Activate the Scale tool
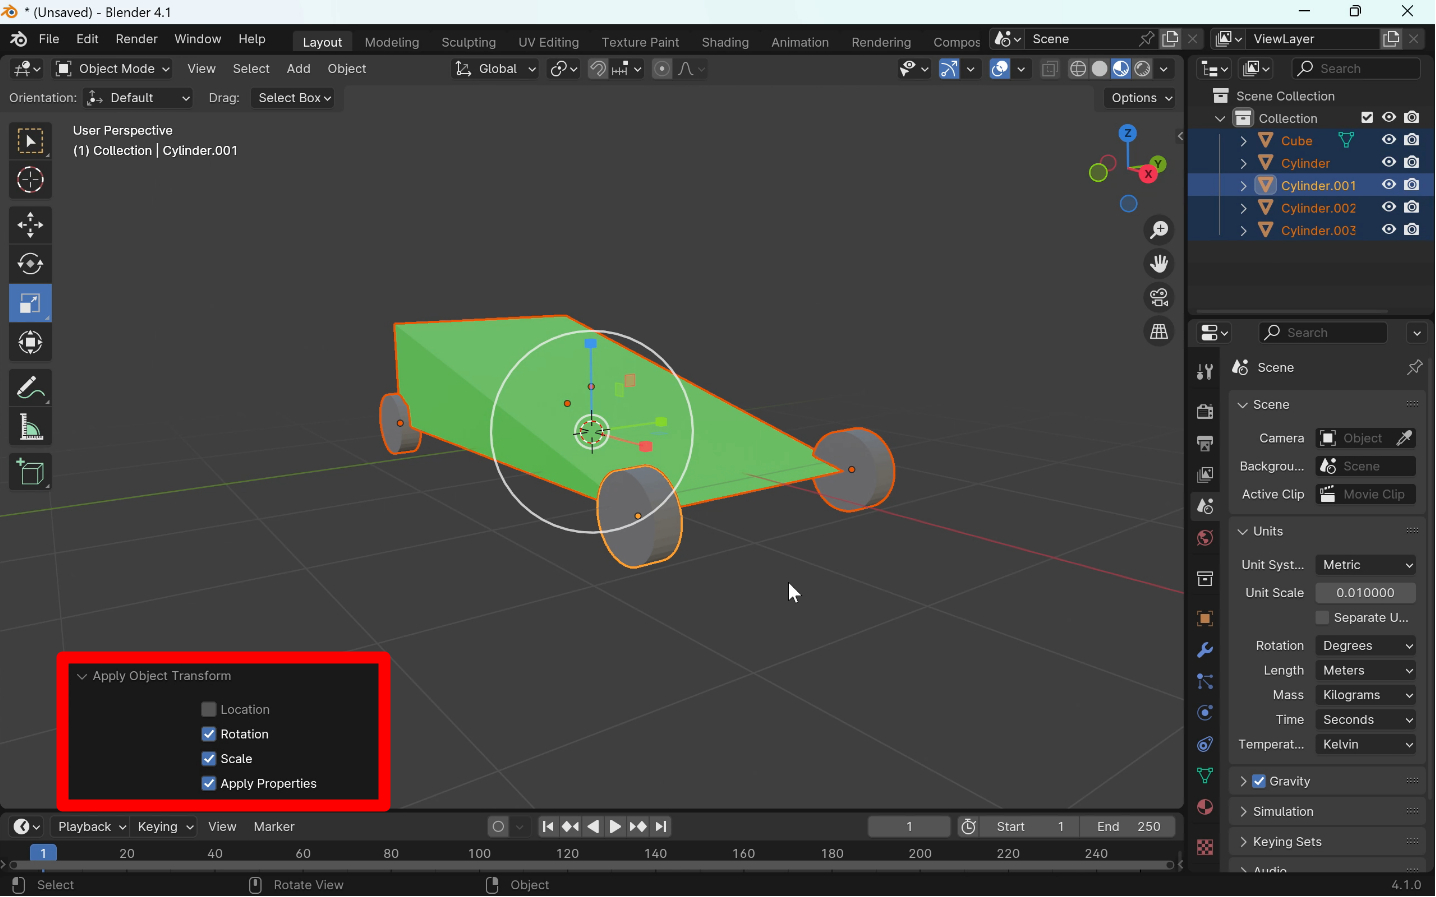Viewport: 1436px width, 897px height. pyautogui.click(x=30, y=303)
